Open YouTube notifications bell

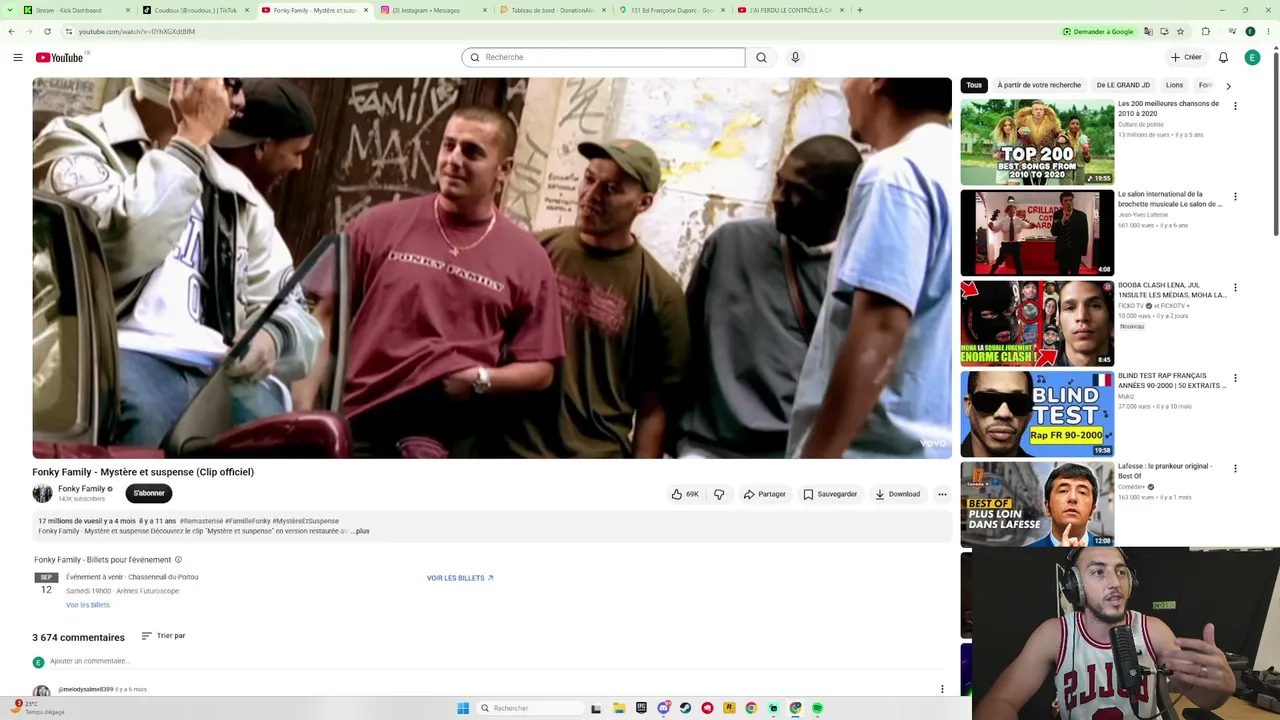(x=1223, y=57)
